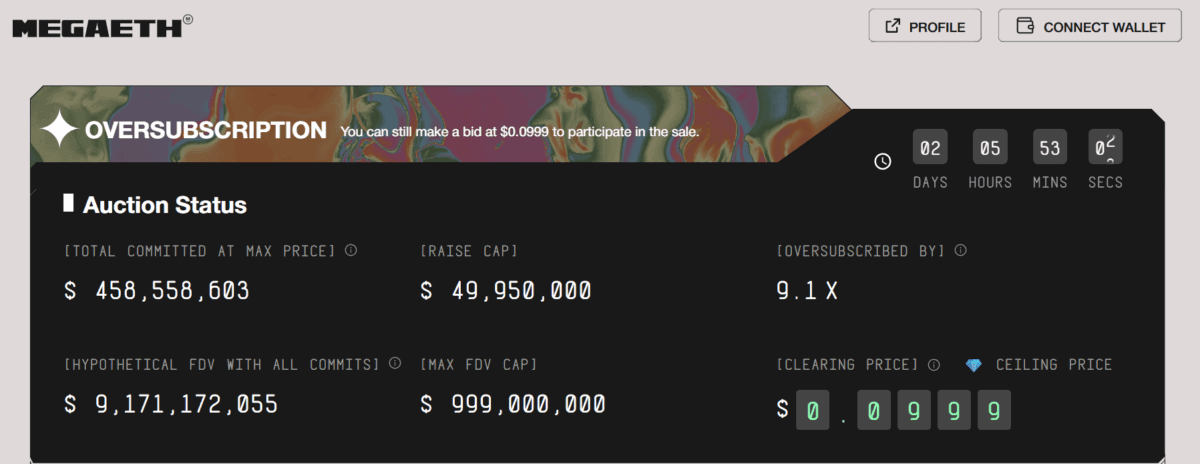The image size is (1200, 464).
Task: Click the 9.1 X oversubscribed value
Action: tap(809, 291)
